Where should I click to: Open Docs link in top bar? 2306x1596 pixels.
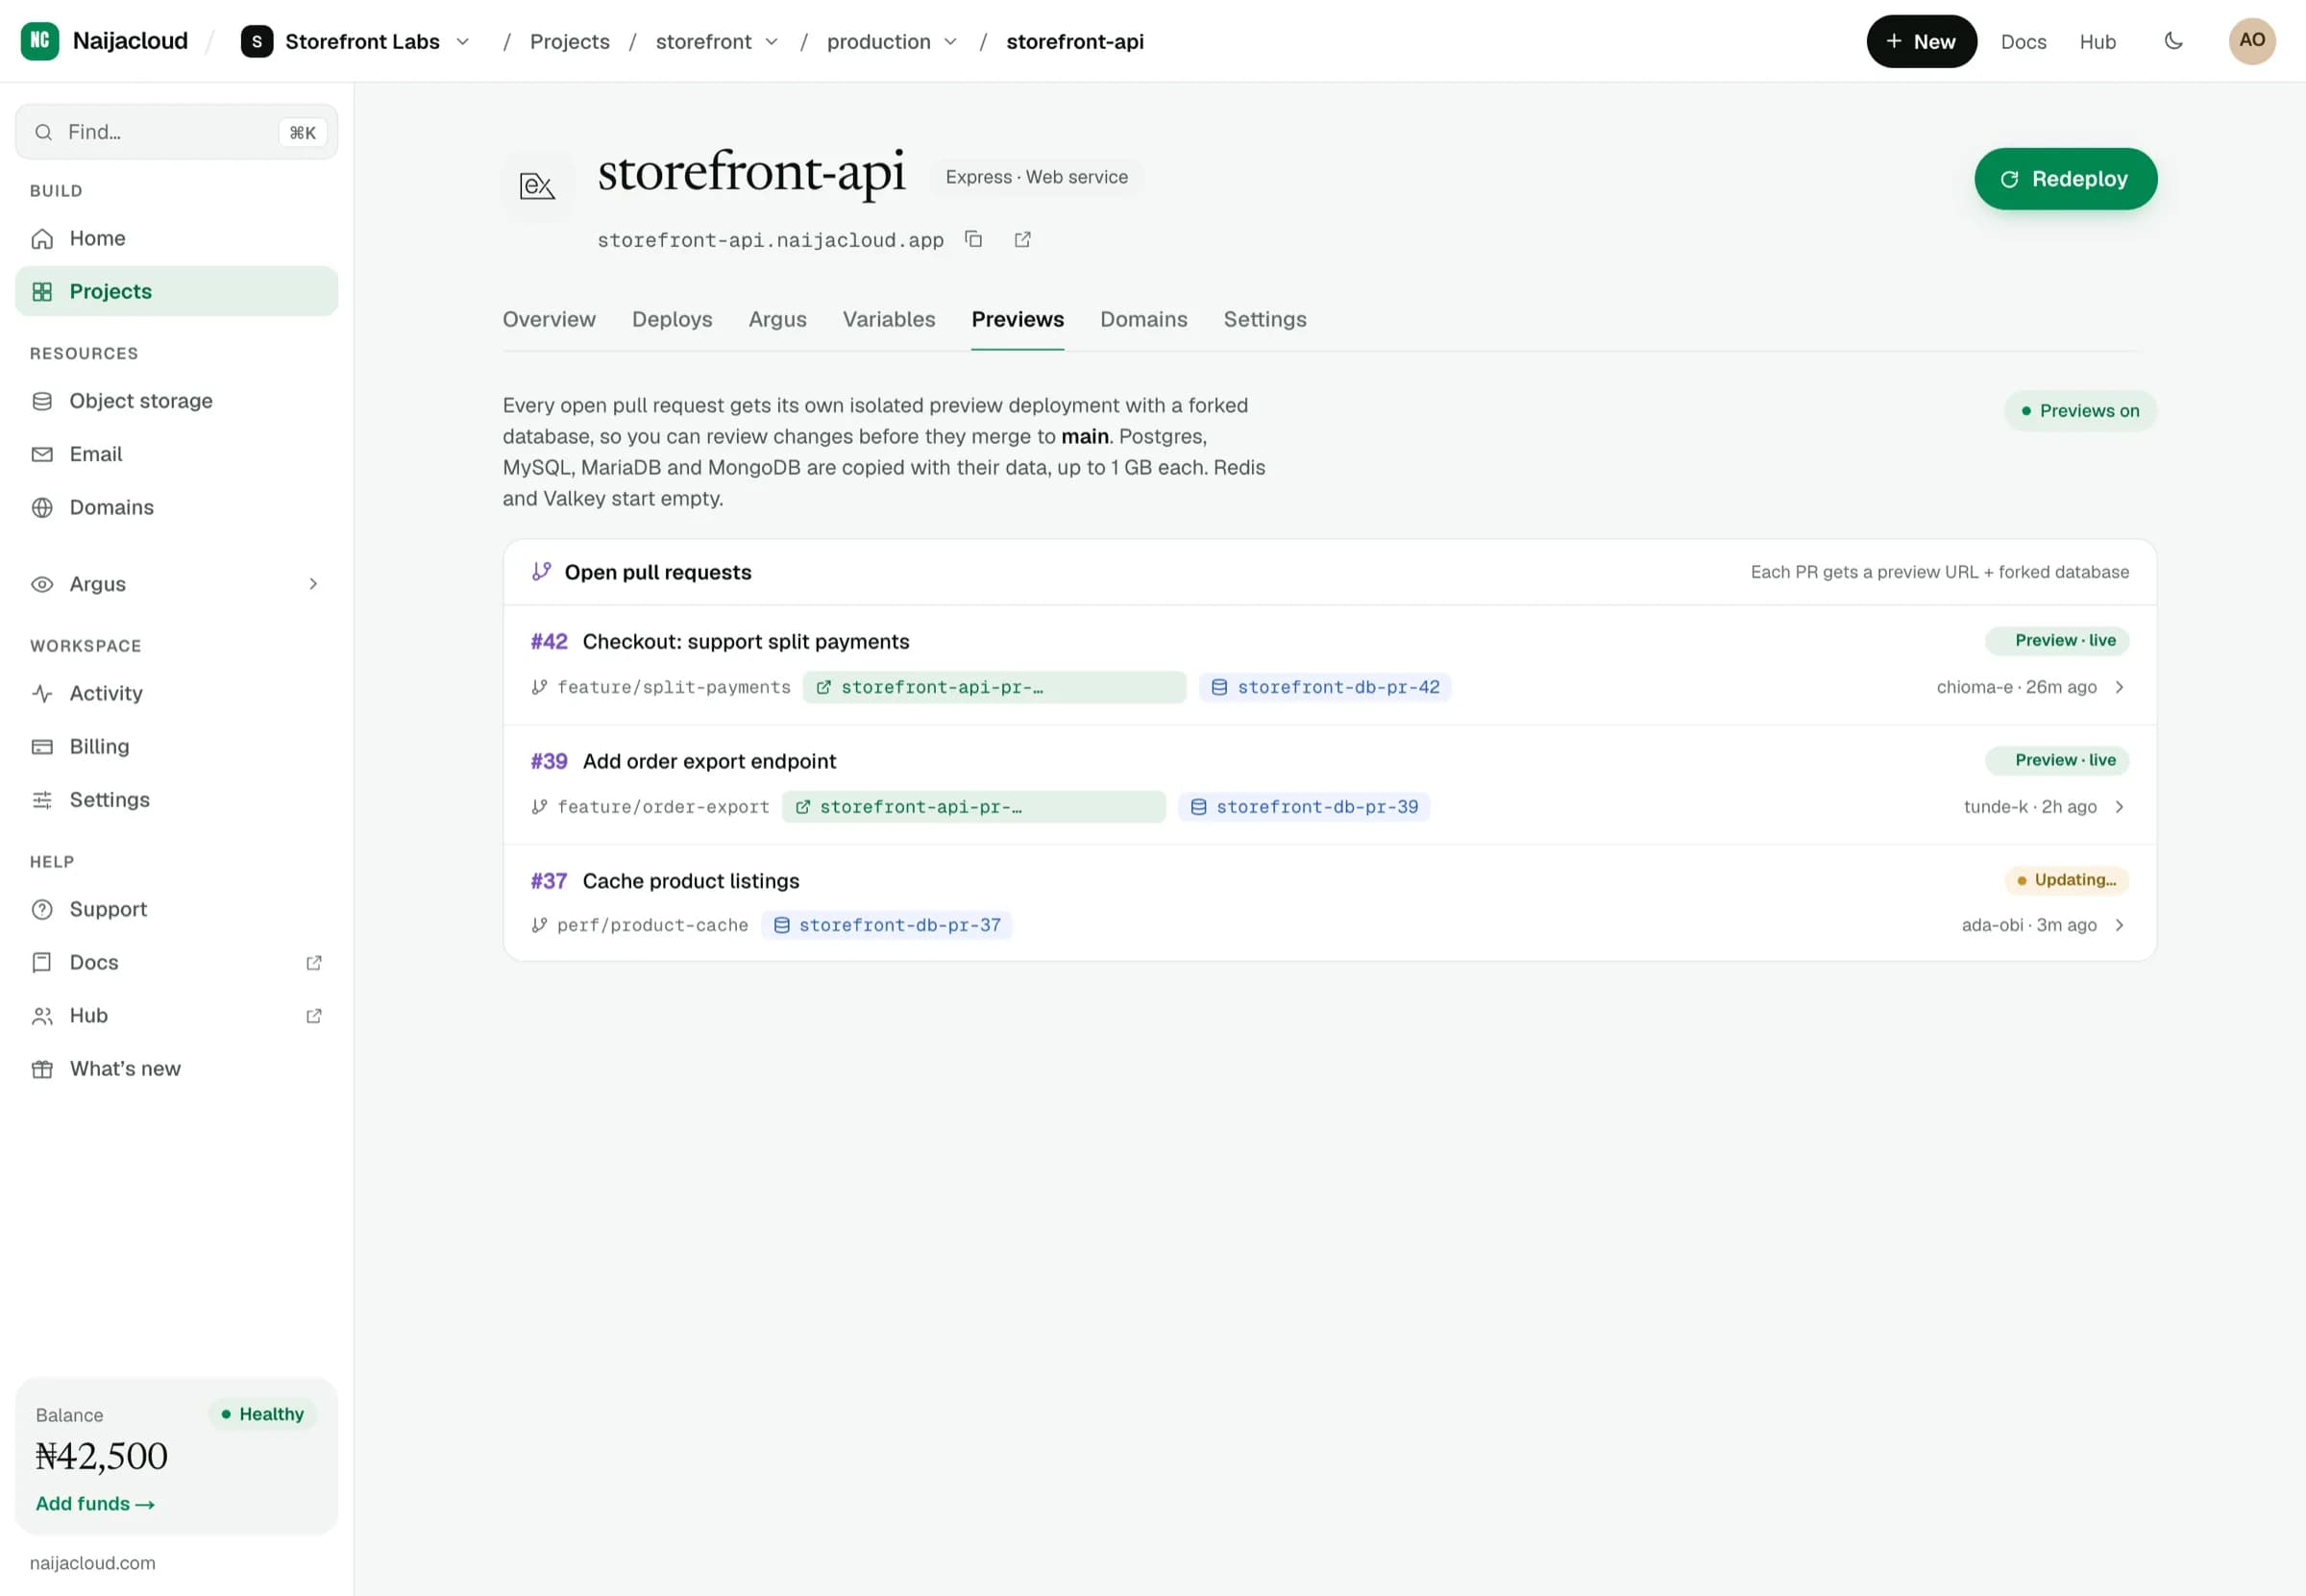(x=2023, y=41)
